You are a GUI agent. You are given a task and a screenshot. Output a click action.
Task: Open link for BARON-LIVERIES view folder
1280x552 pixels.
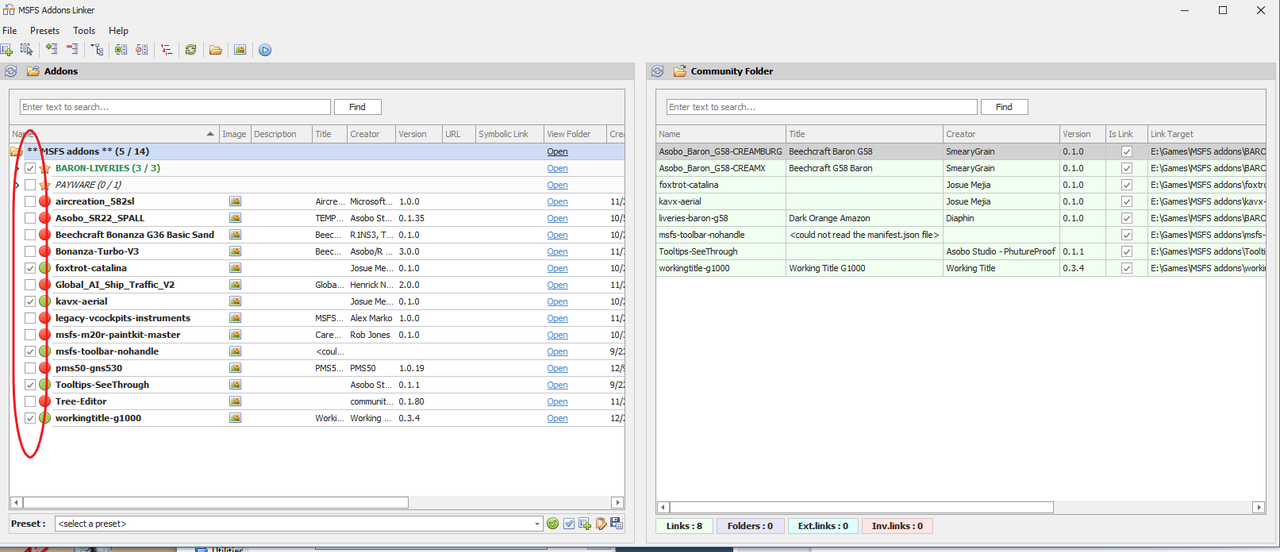click(557, 168)
